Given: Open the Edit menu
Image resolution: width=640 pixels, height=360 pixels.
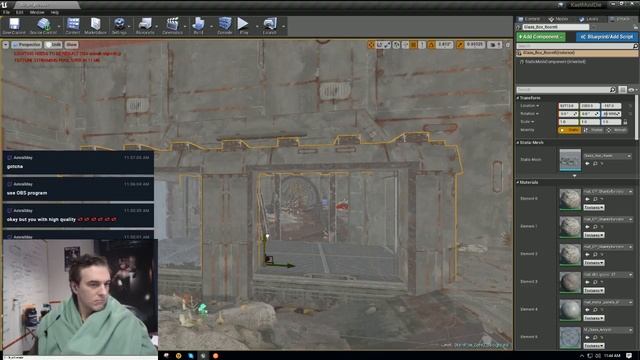Looking at the screenshot, I should pyautogui.click(x=20, y=13).
